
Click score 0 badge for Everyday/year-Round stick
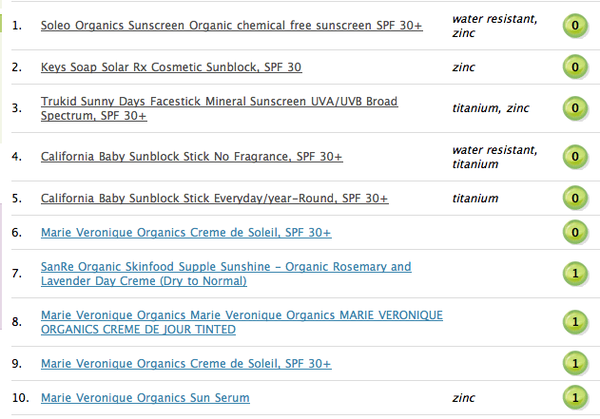point(575,198)
